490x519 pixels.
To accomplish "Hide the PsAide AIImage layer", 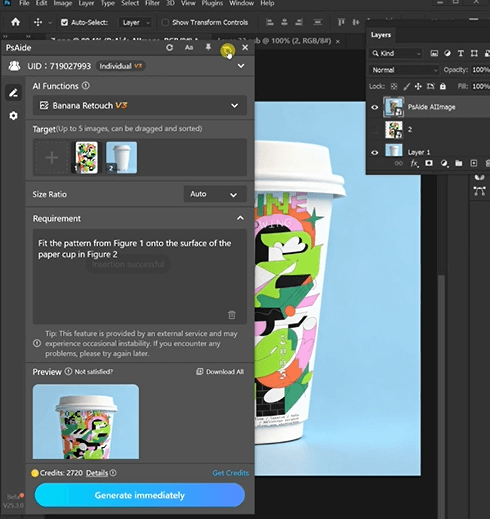I will [375, 107].
